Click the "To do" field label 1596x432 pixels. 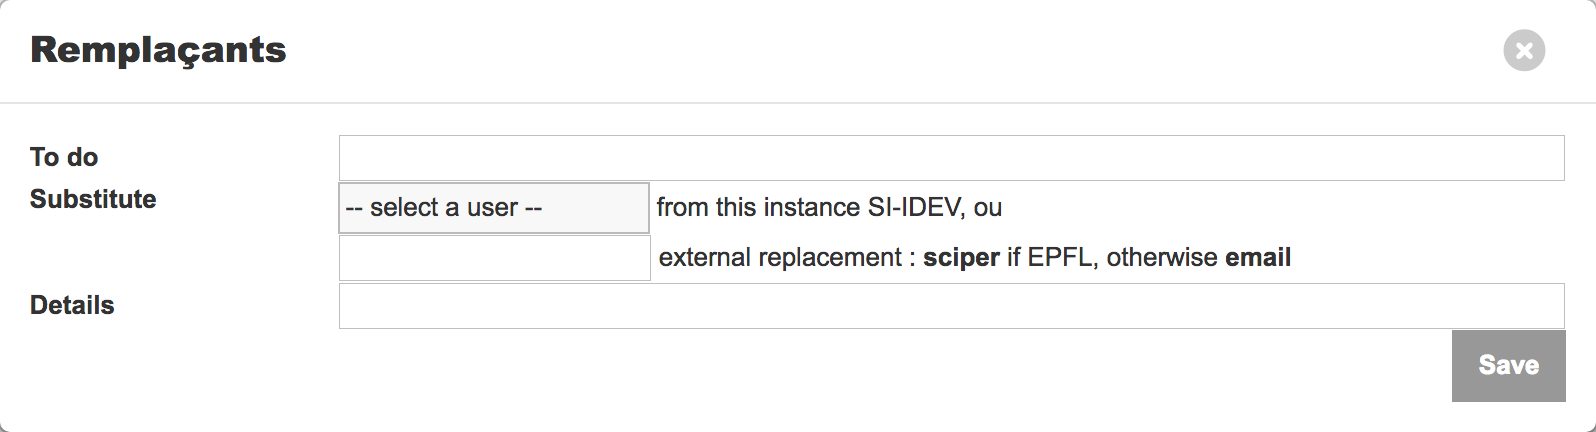pyautogui.click(x=64, y=157)
